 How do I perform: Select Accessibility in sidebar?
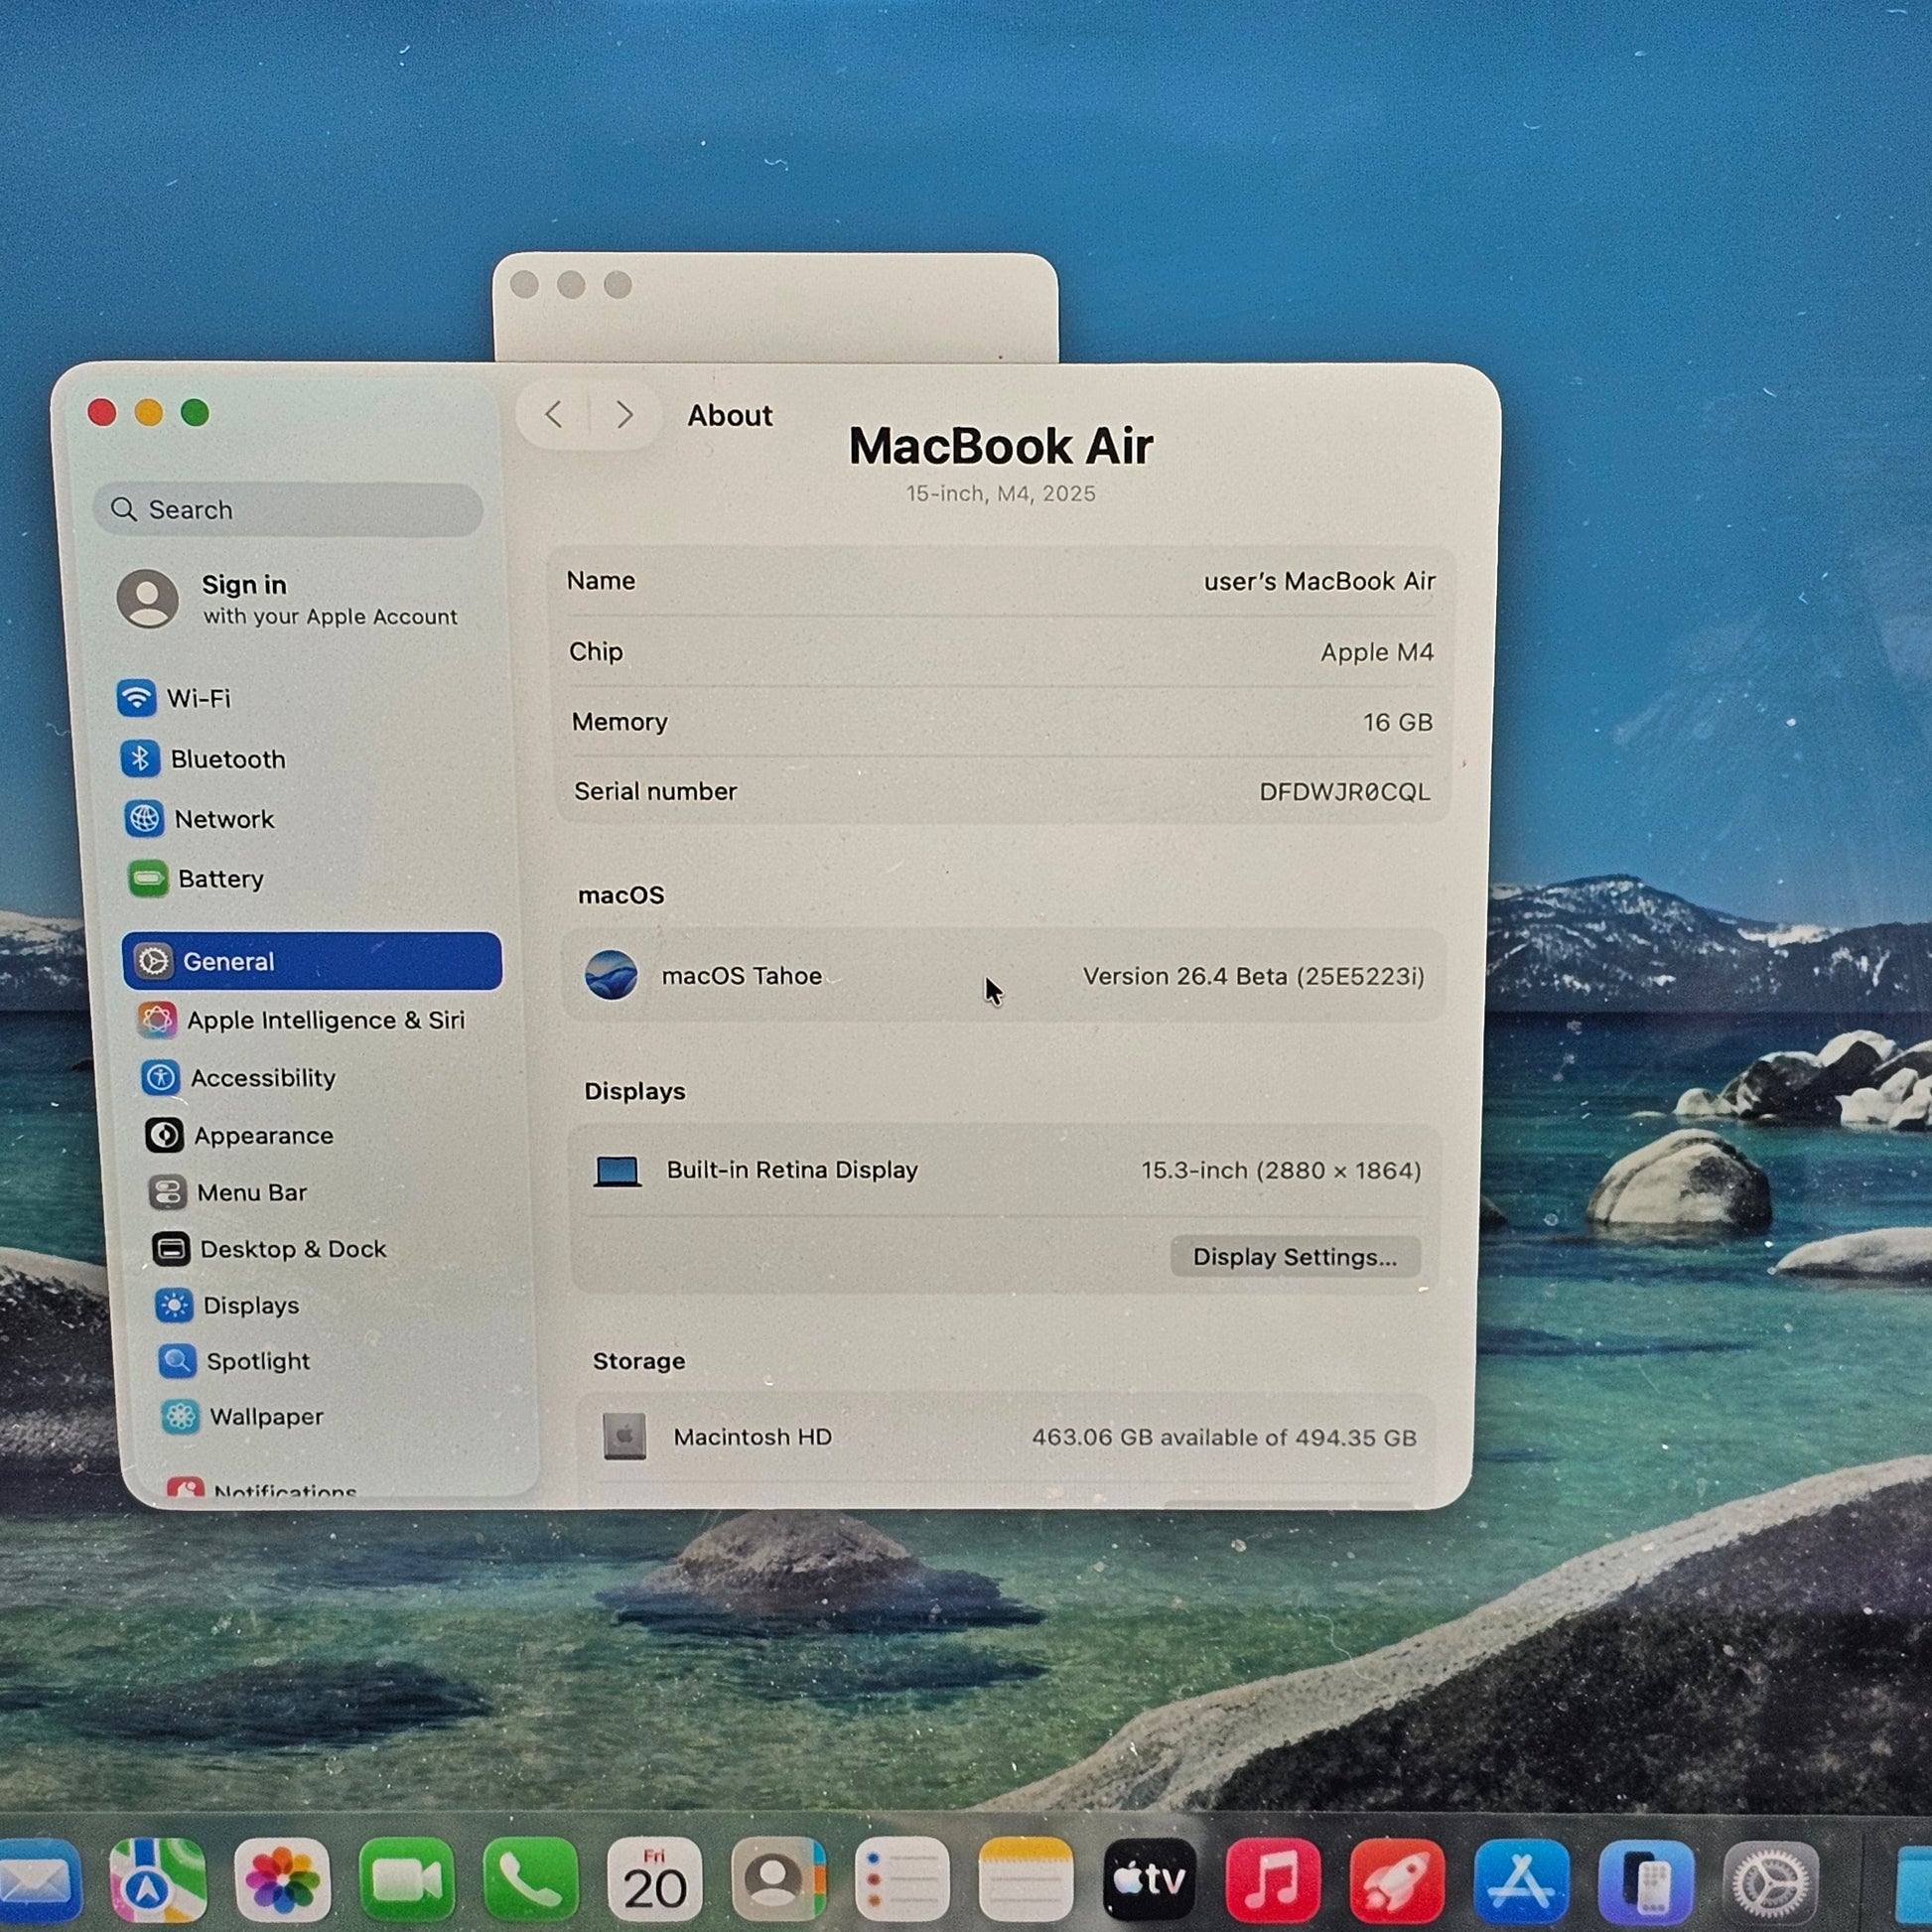click(x=262, y=1078)
